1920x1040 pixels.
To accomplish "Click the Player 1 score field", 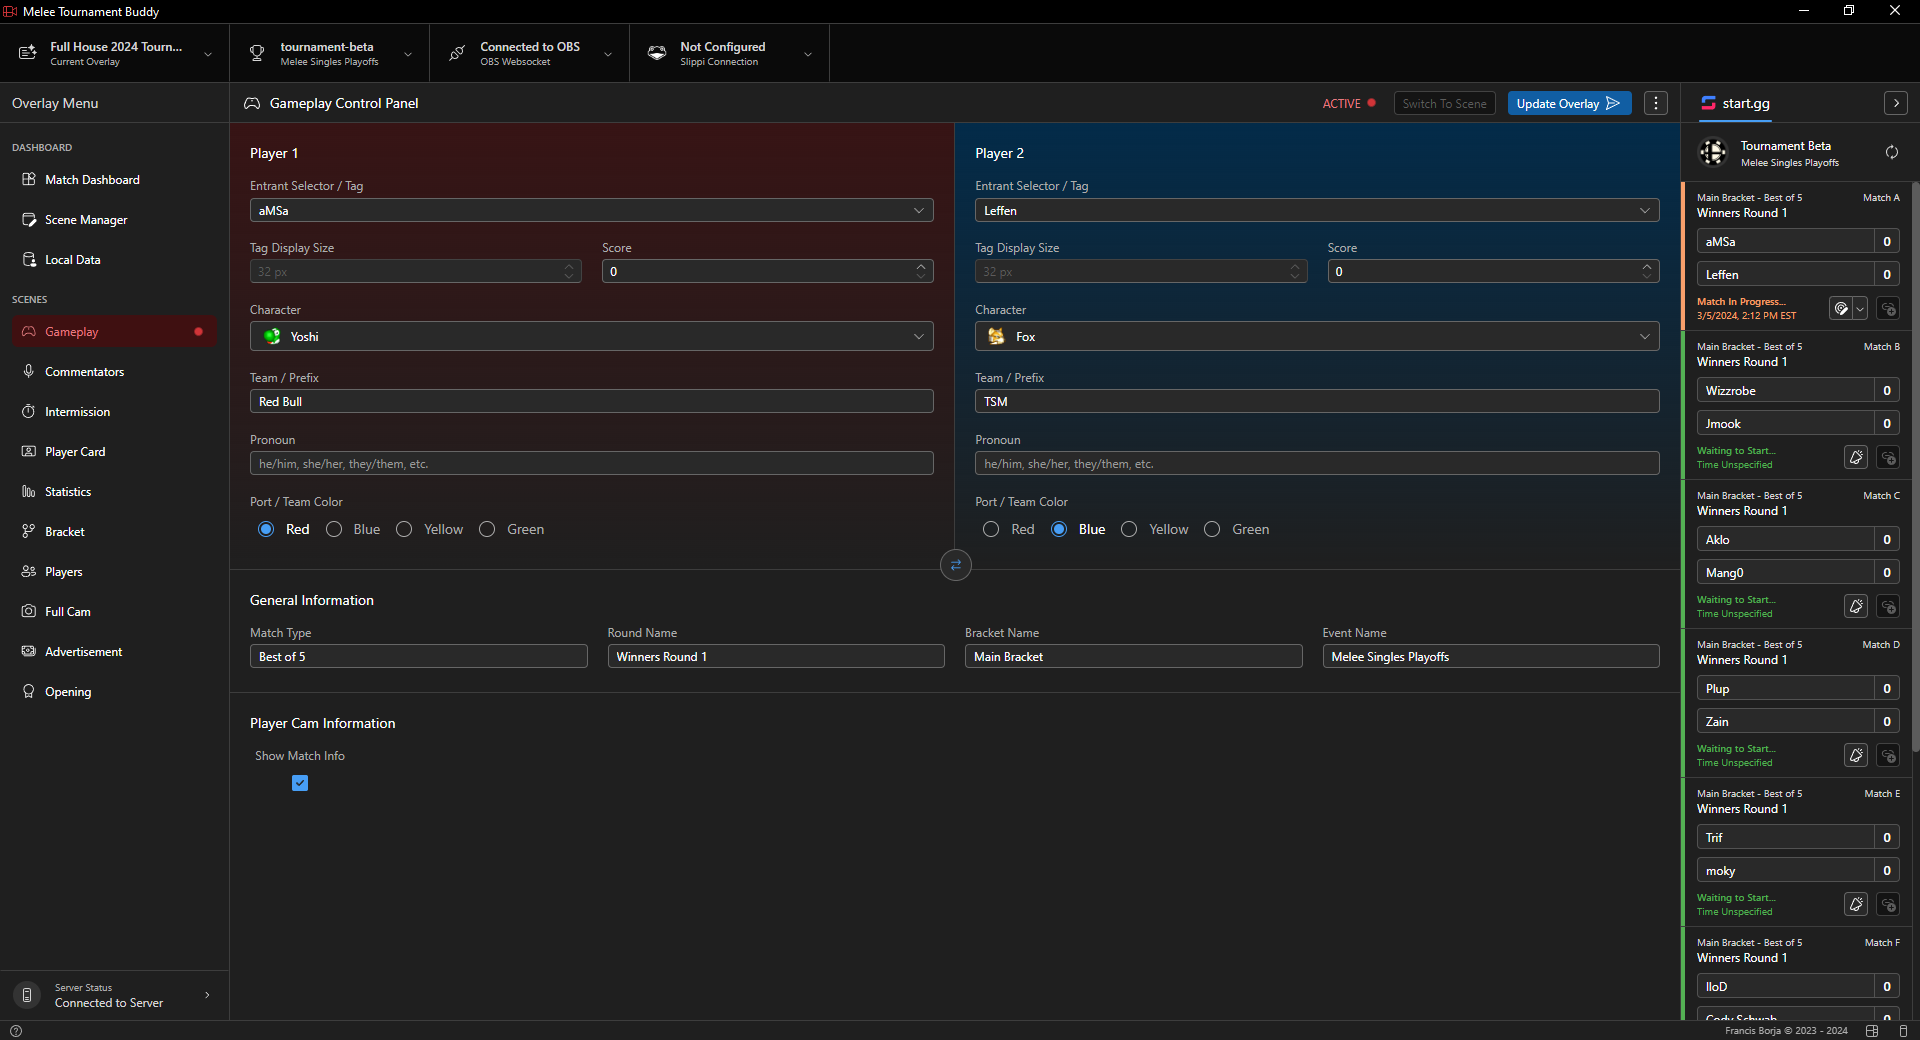I will tap(768, 272).
